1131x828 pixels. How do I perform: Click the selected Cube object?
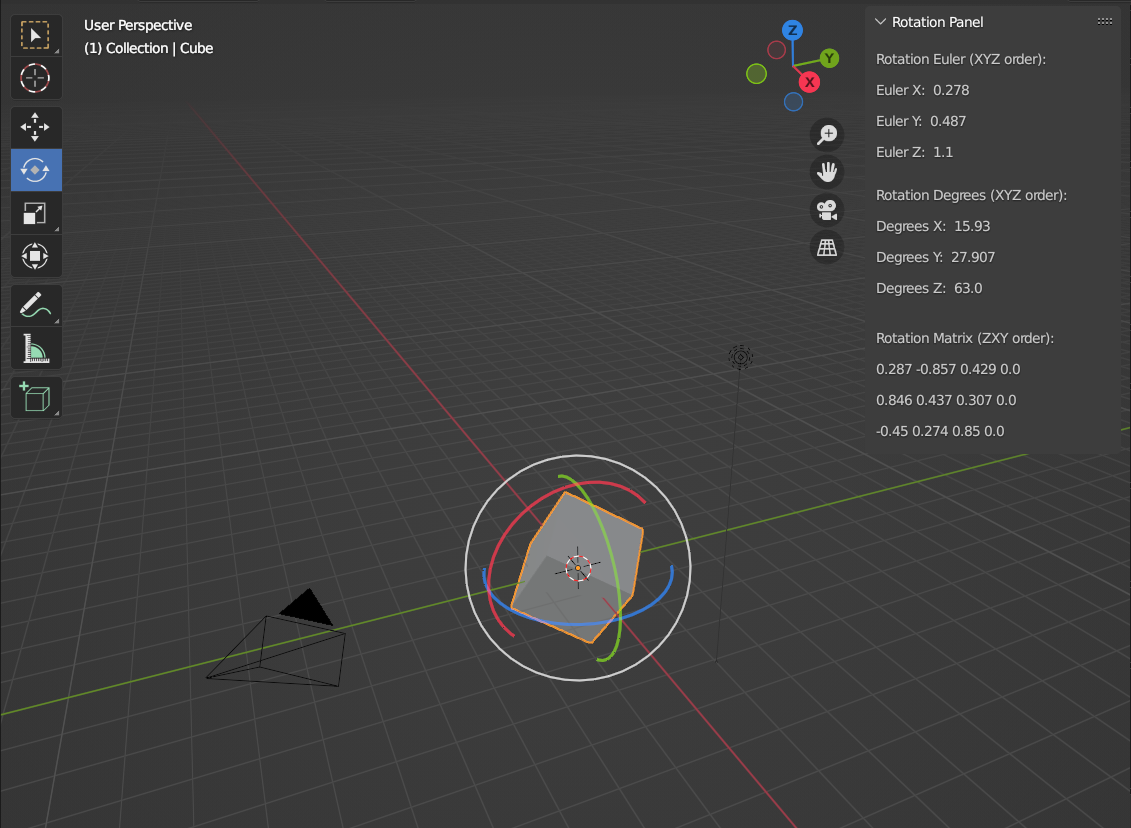pyautogui.click(x=577, y=568)
